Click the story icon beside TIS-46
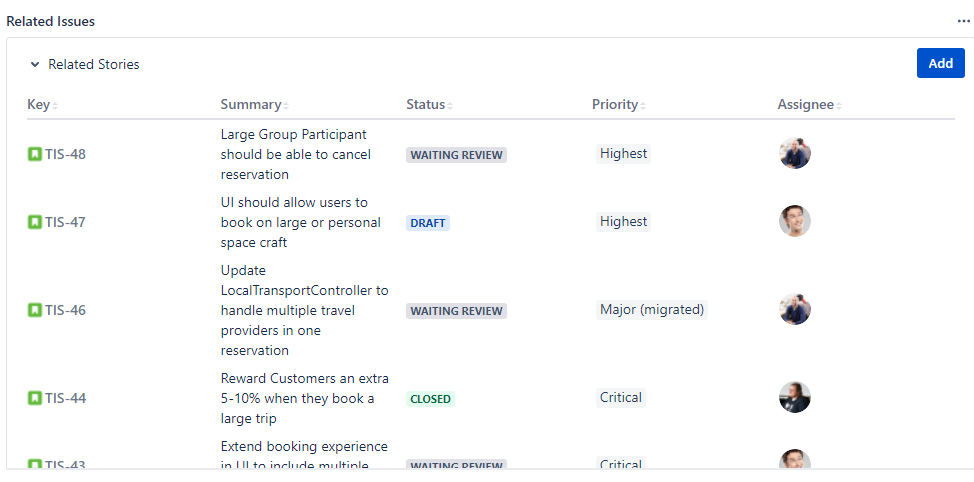 point(35,310)
